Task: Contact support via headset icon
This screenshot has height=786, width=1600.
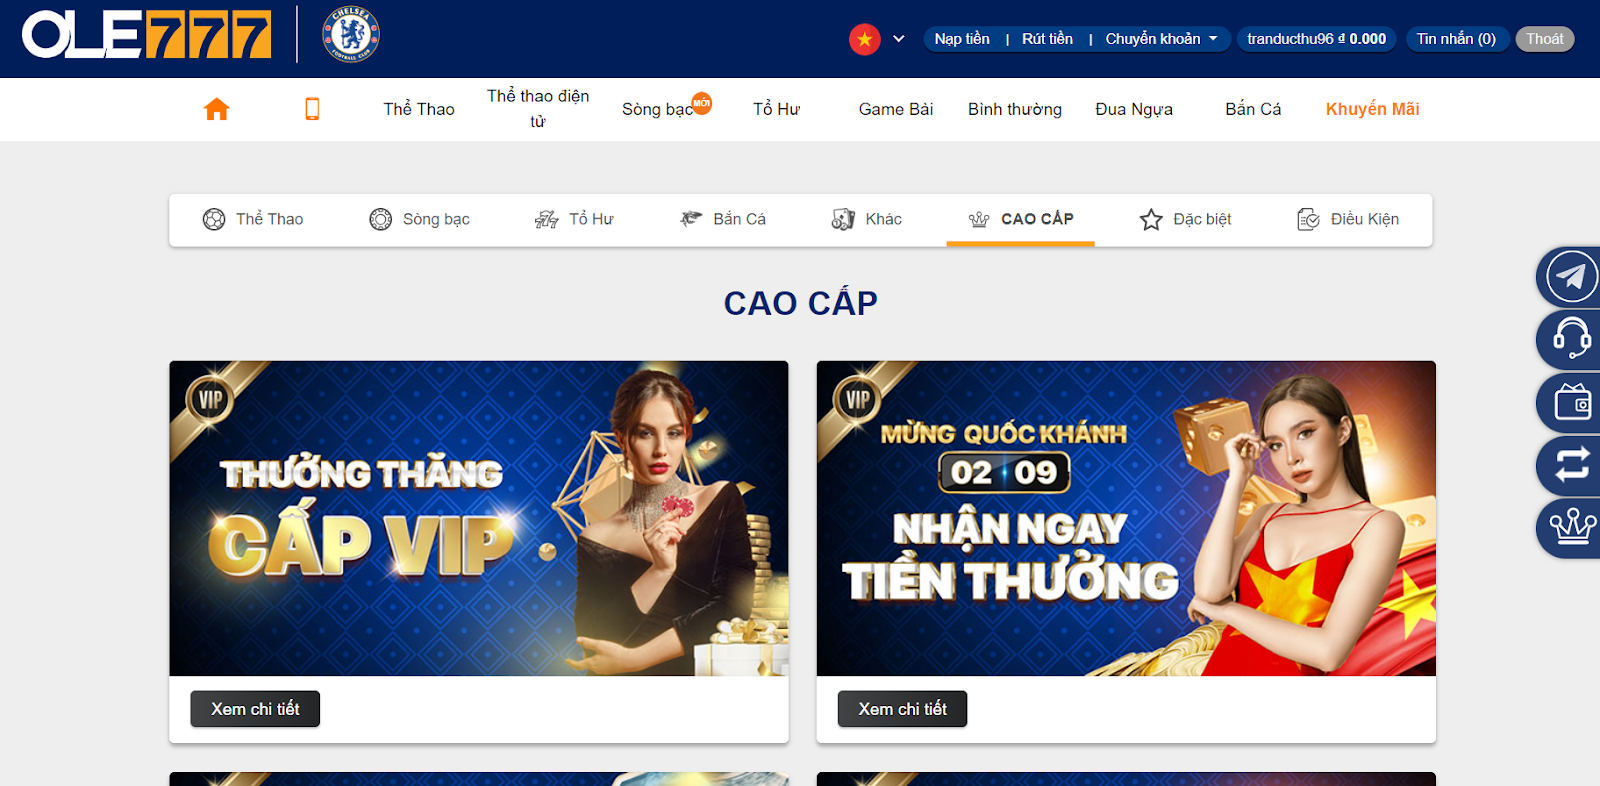Action: pyautogui.click(x=1570, y=340)
